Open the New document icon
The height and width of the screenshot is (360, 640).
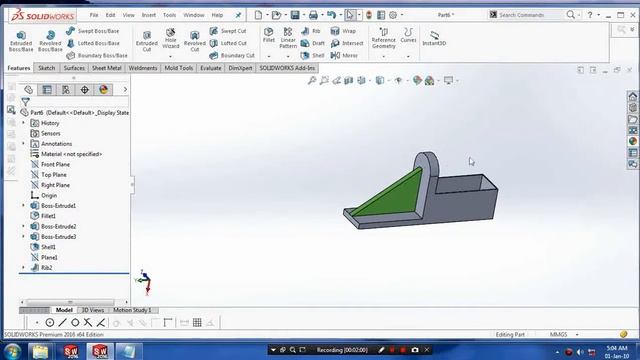(x=258, y=15)
